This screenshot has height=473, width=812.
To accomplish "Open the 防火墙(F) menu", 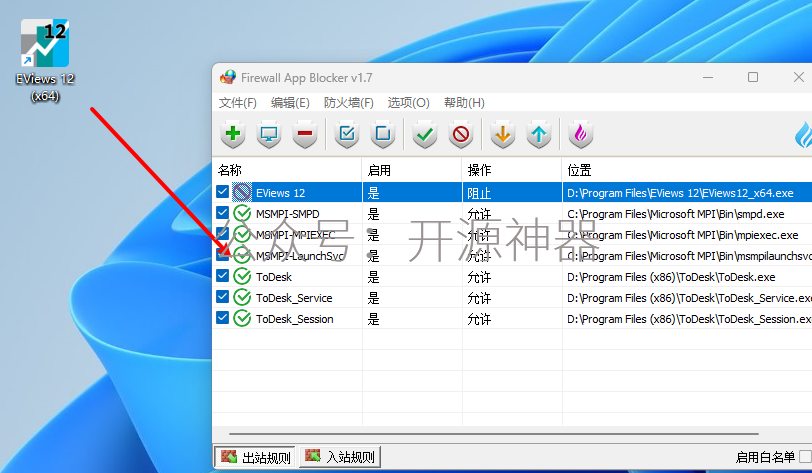I will 349,103.
